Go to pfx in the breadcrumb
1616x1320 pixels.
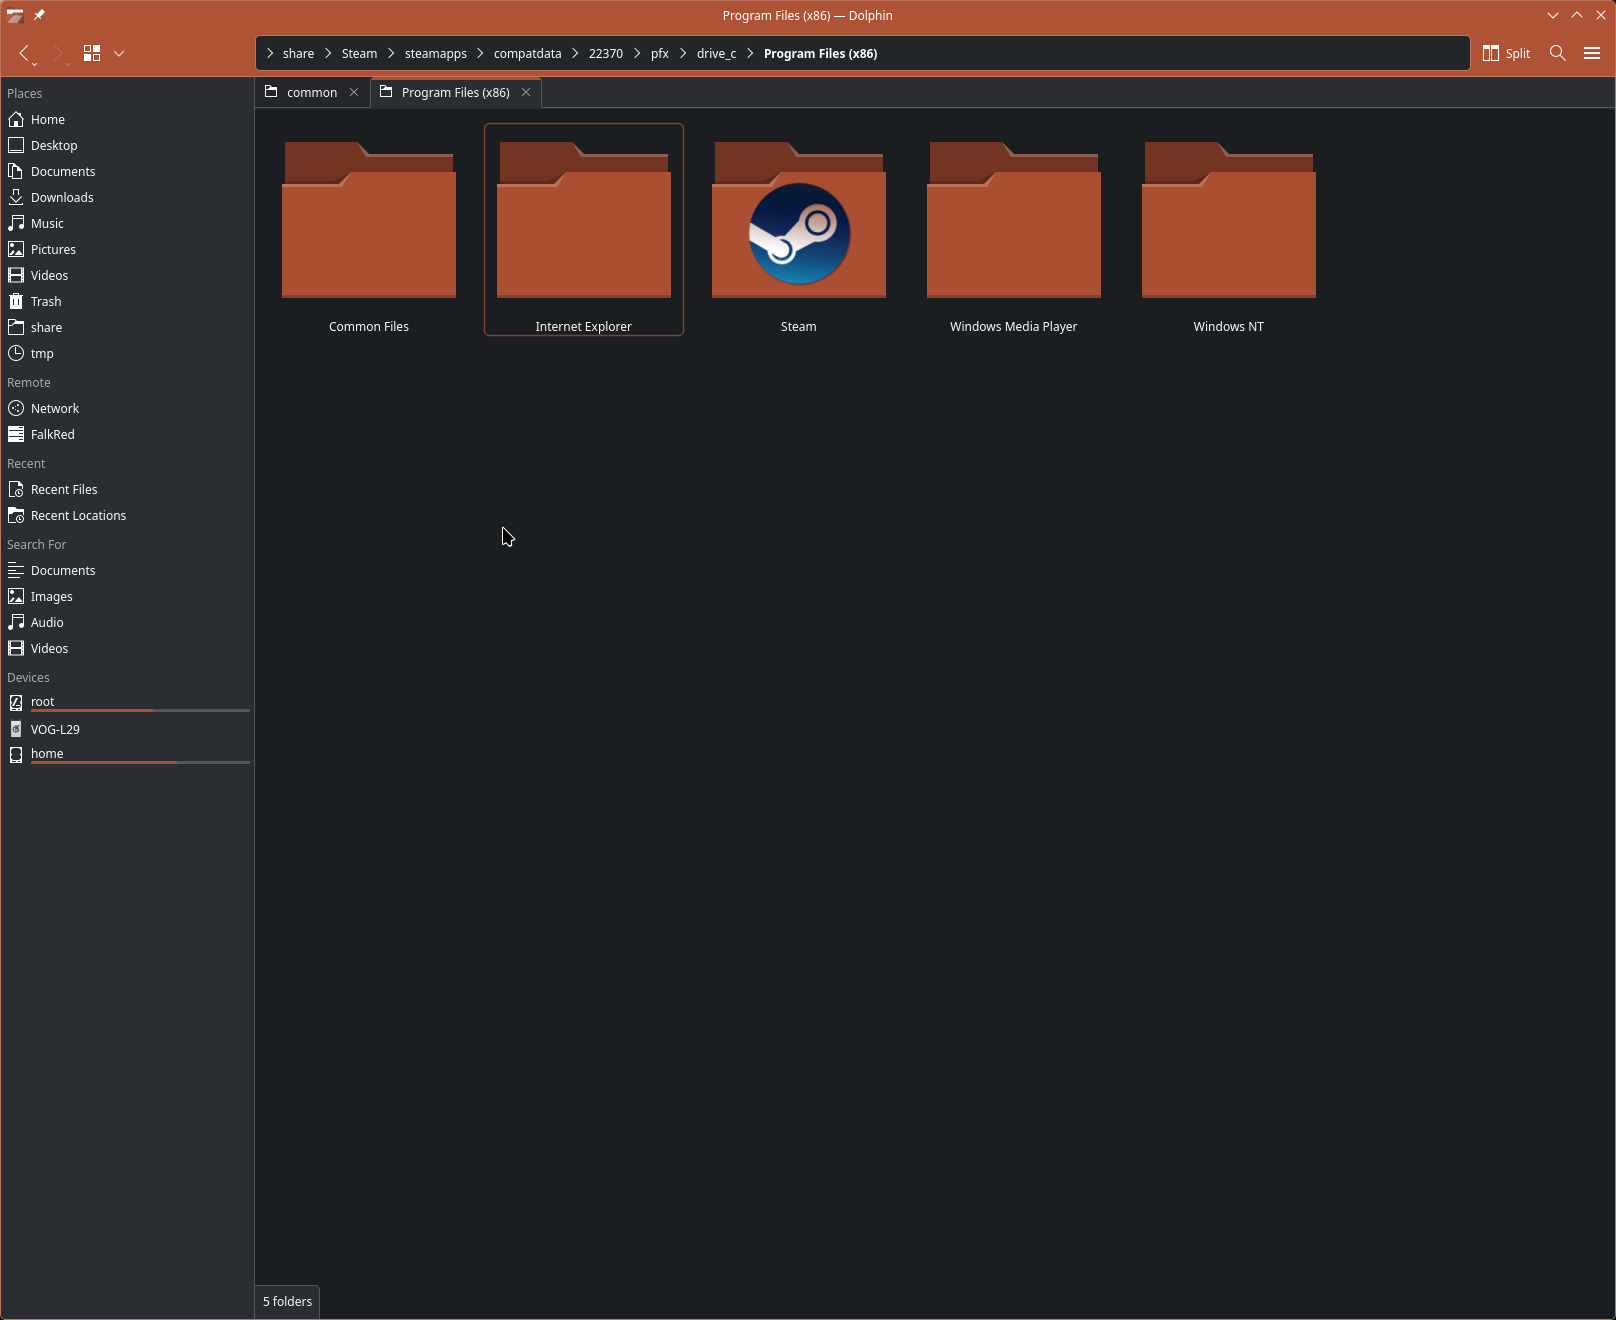pos(659,54)
